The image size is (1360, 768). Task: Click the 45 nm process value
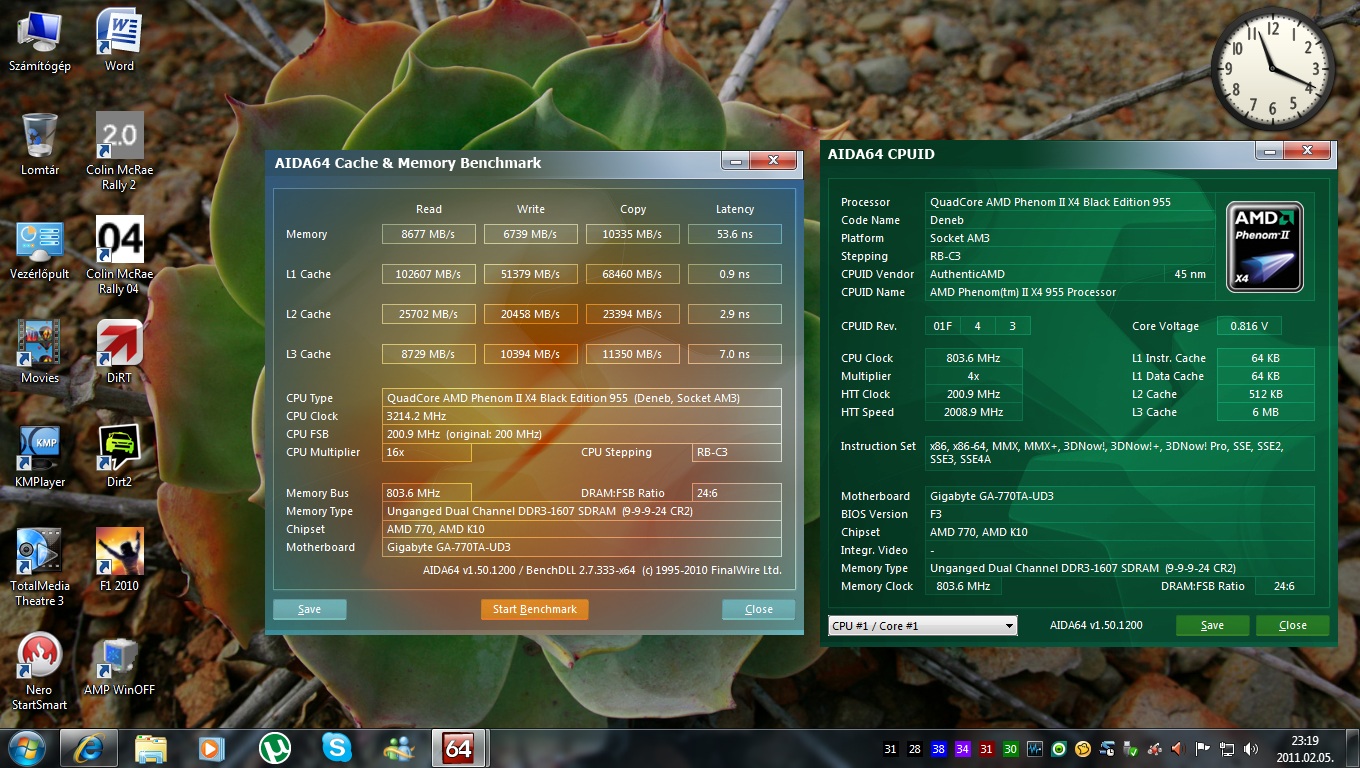click(1191, 274)
